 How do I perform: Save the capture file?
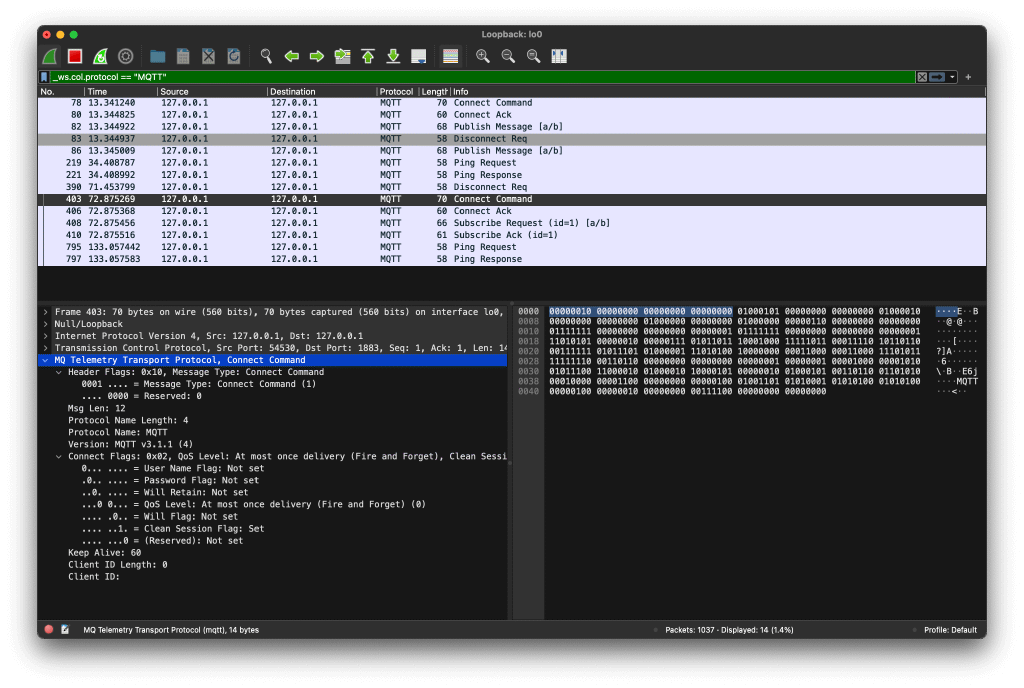(x=182, y=56)
